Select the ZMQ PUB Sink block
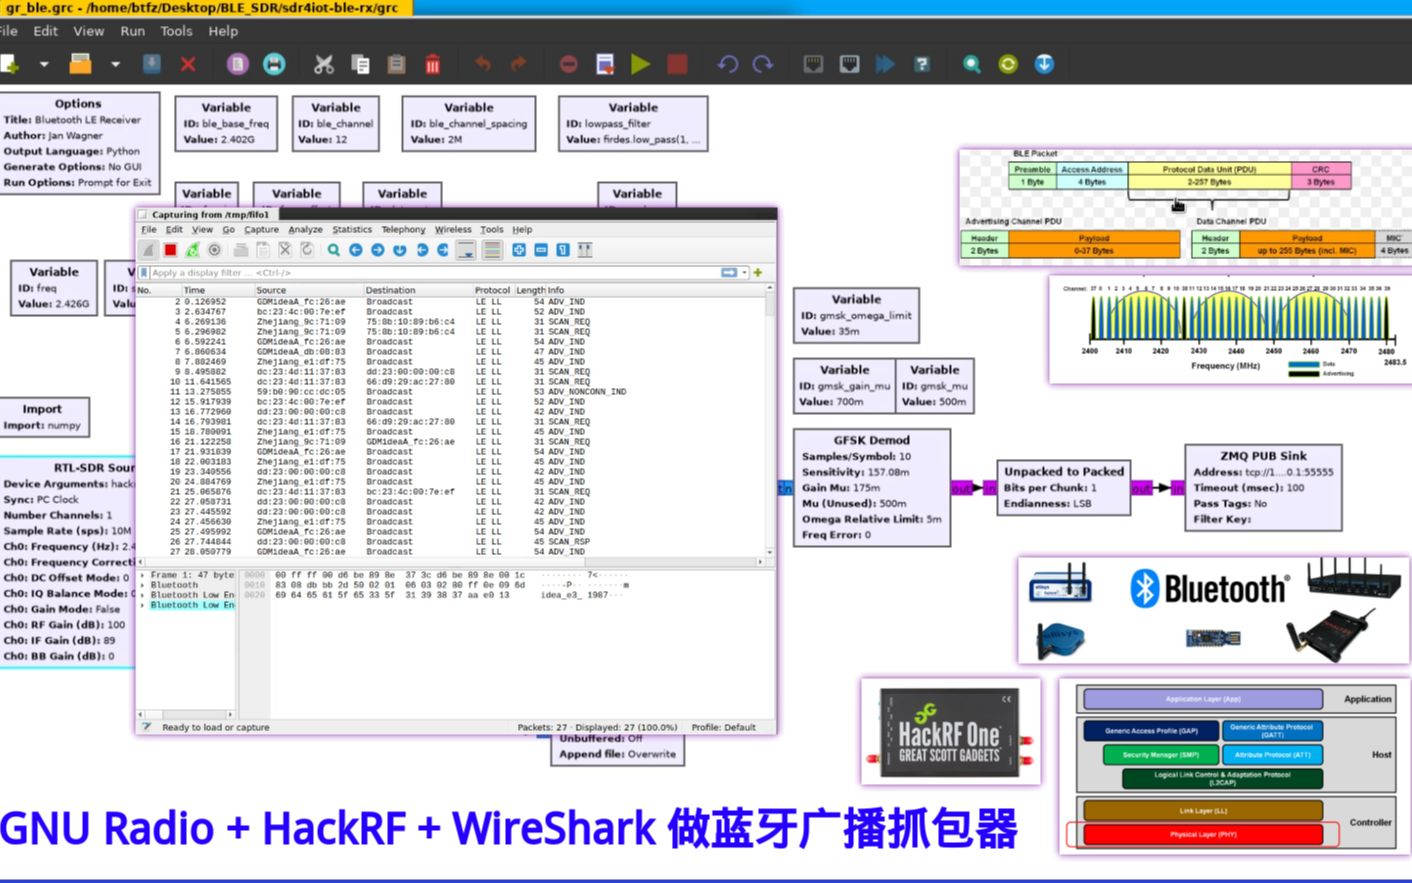 (1263, 487)
